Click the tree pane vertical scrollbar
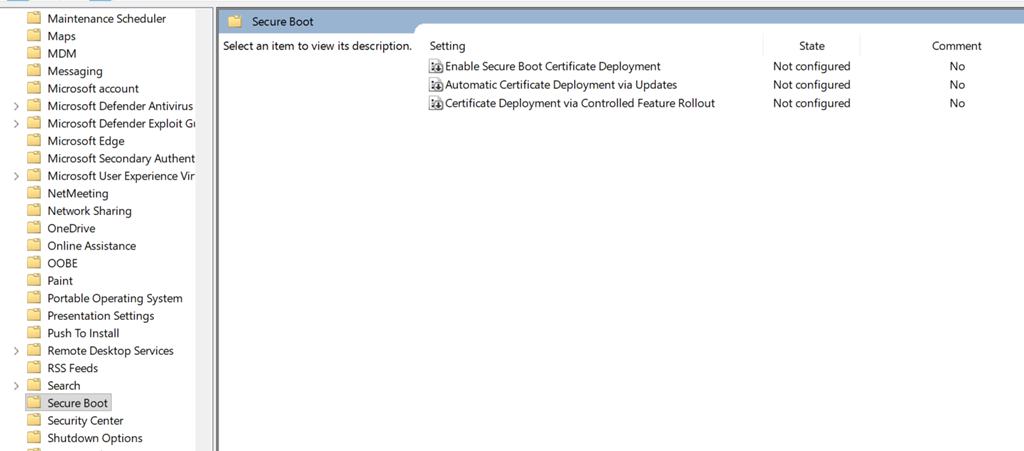This screenshot has width=1024, height=451. 204,220
